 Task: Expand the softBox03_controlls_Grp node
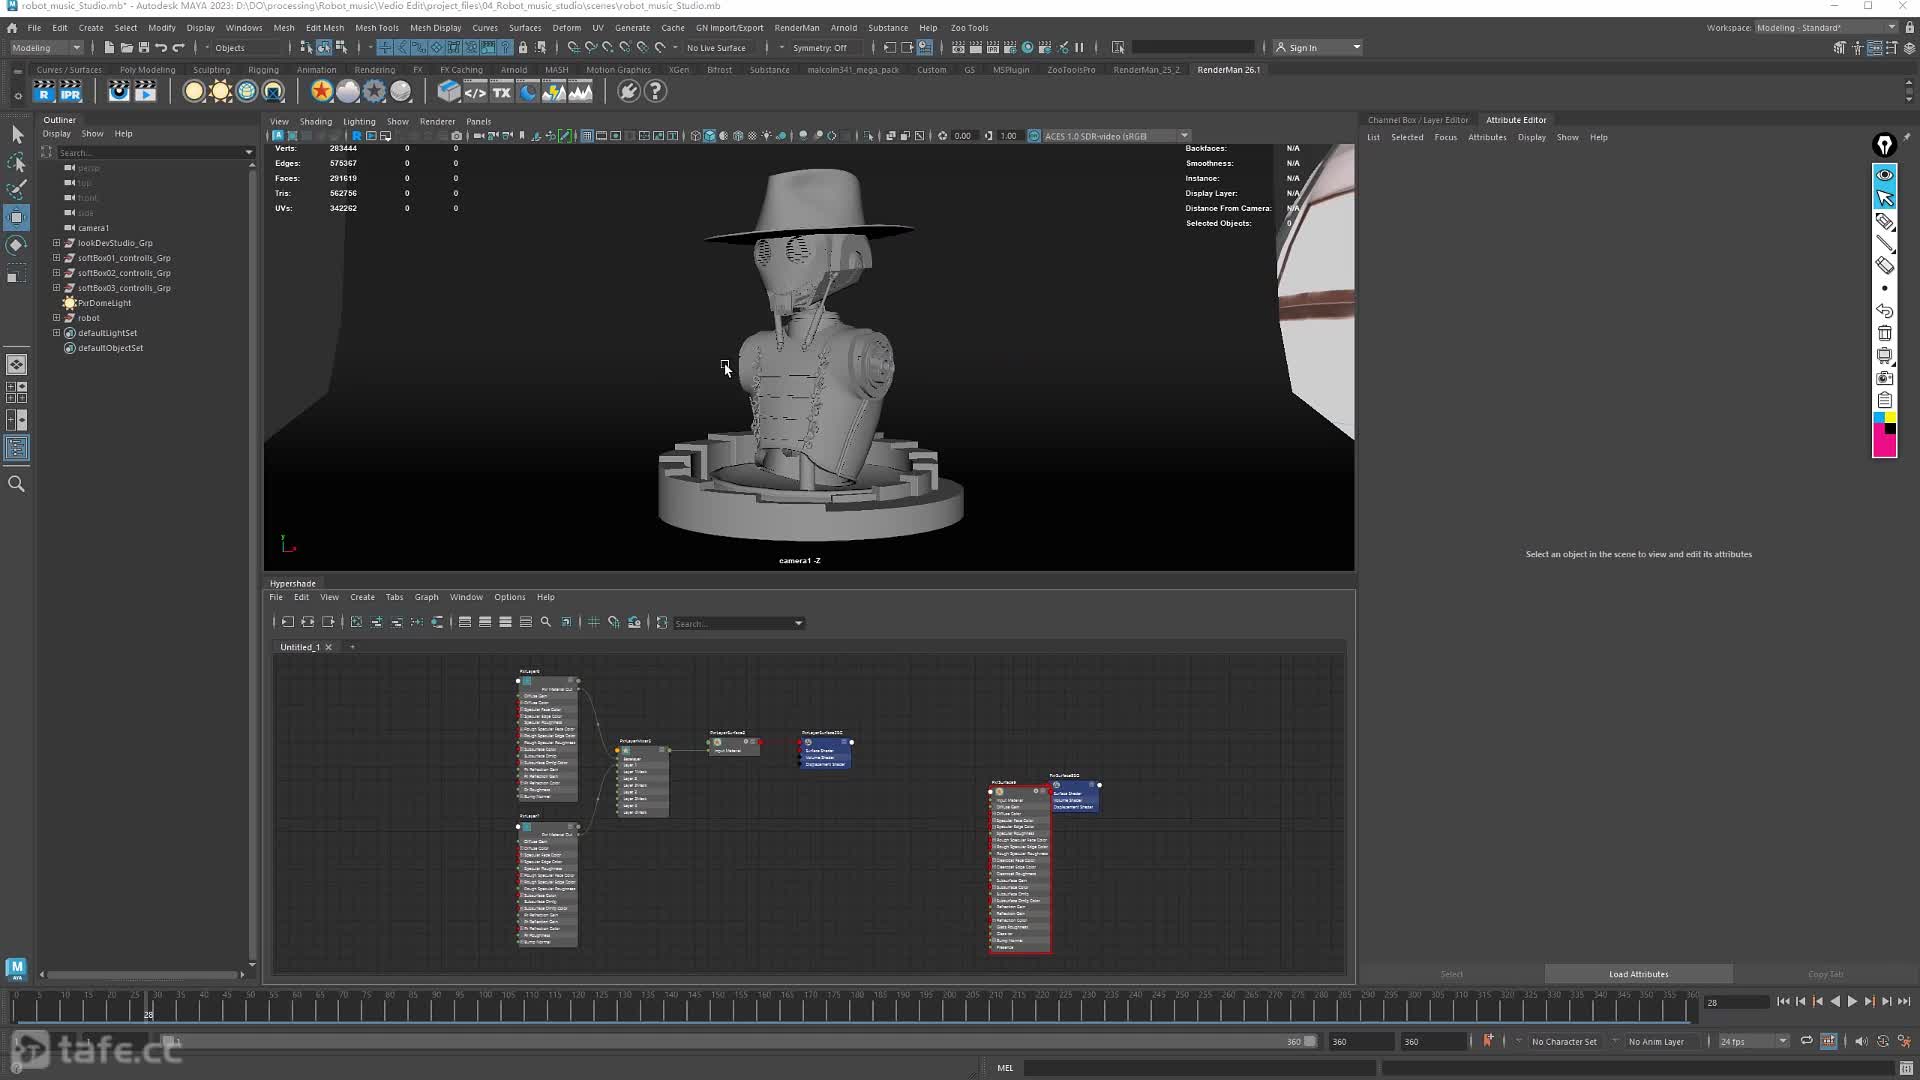[x=57, y=288]
